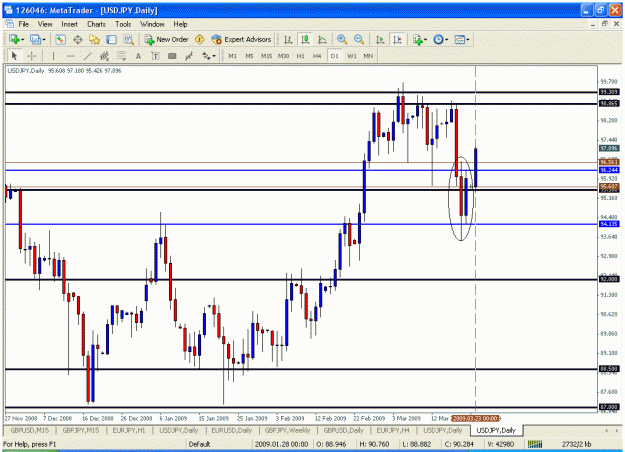625x452 pixels.
Task: Draw a vertical line
Action: click(53, 56)
